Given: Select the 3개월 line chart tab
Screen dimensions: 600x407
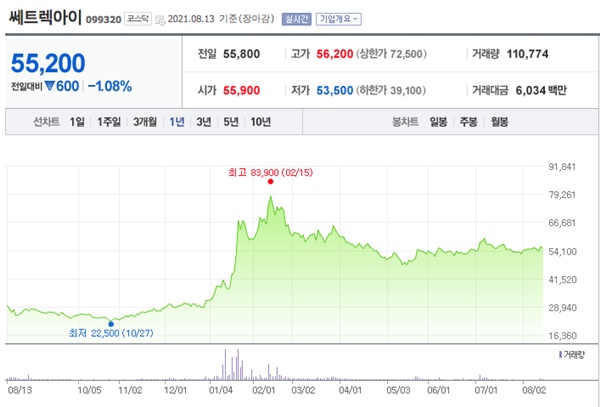Looking at the screenshot, I should pos(145,122).
